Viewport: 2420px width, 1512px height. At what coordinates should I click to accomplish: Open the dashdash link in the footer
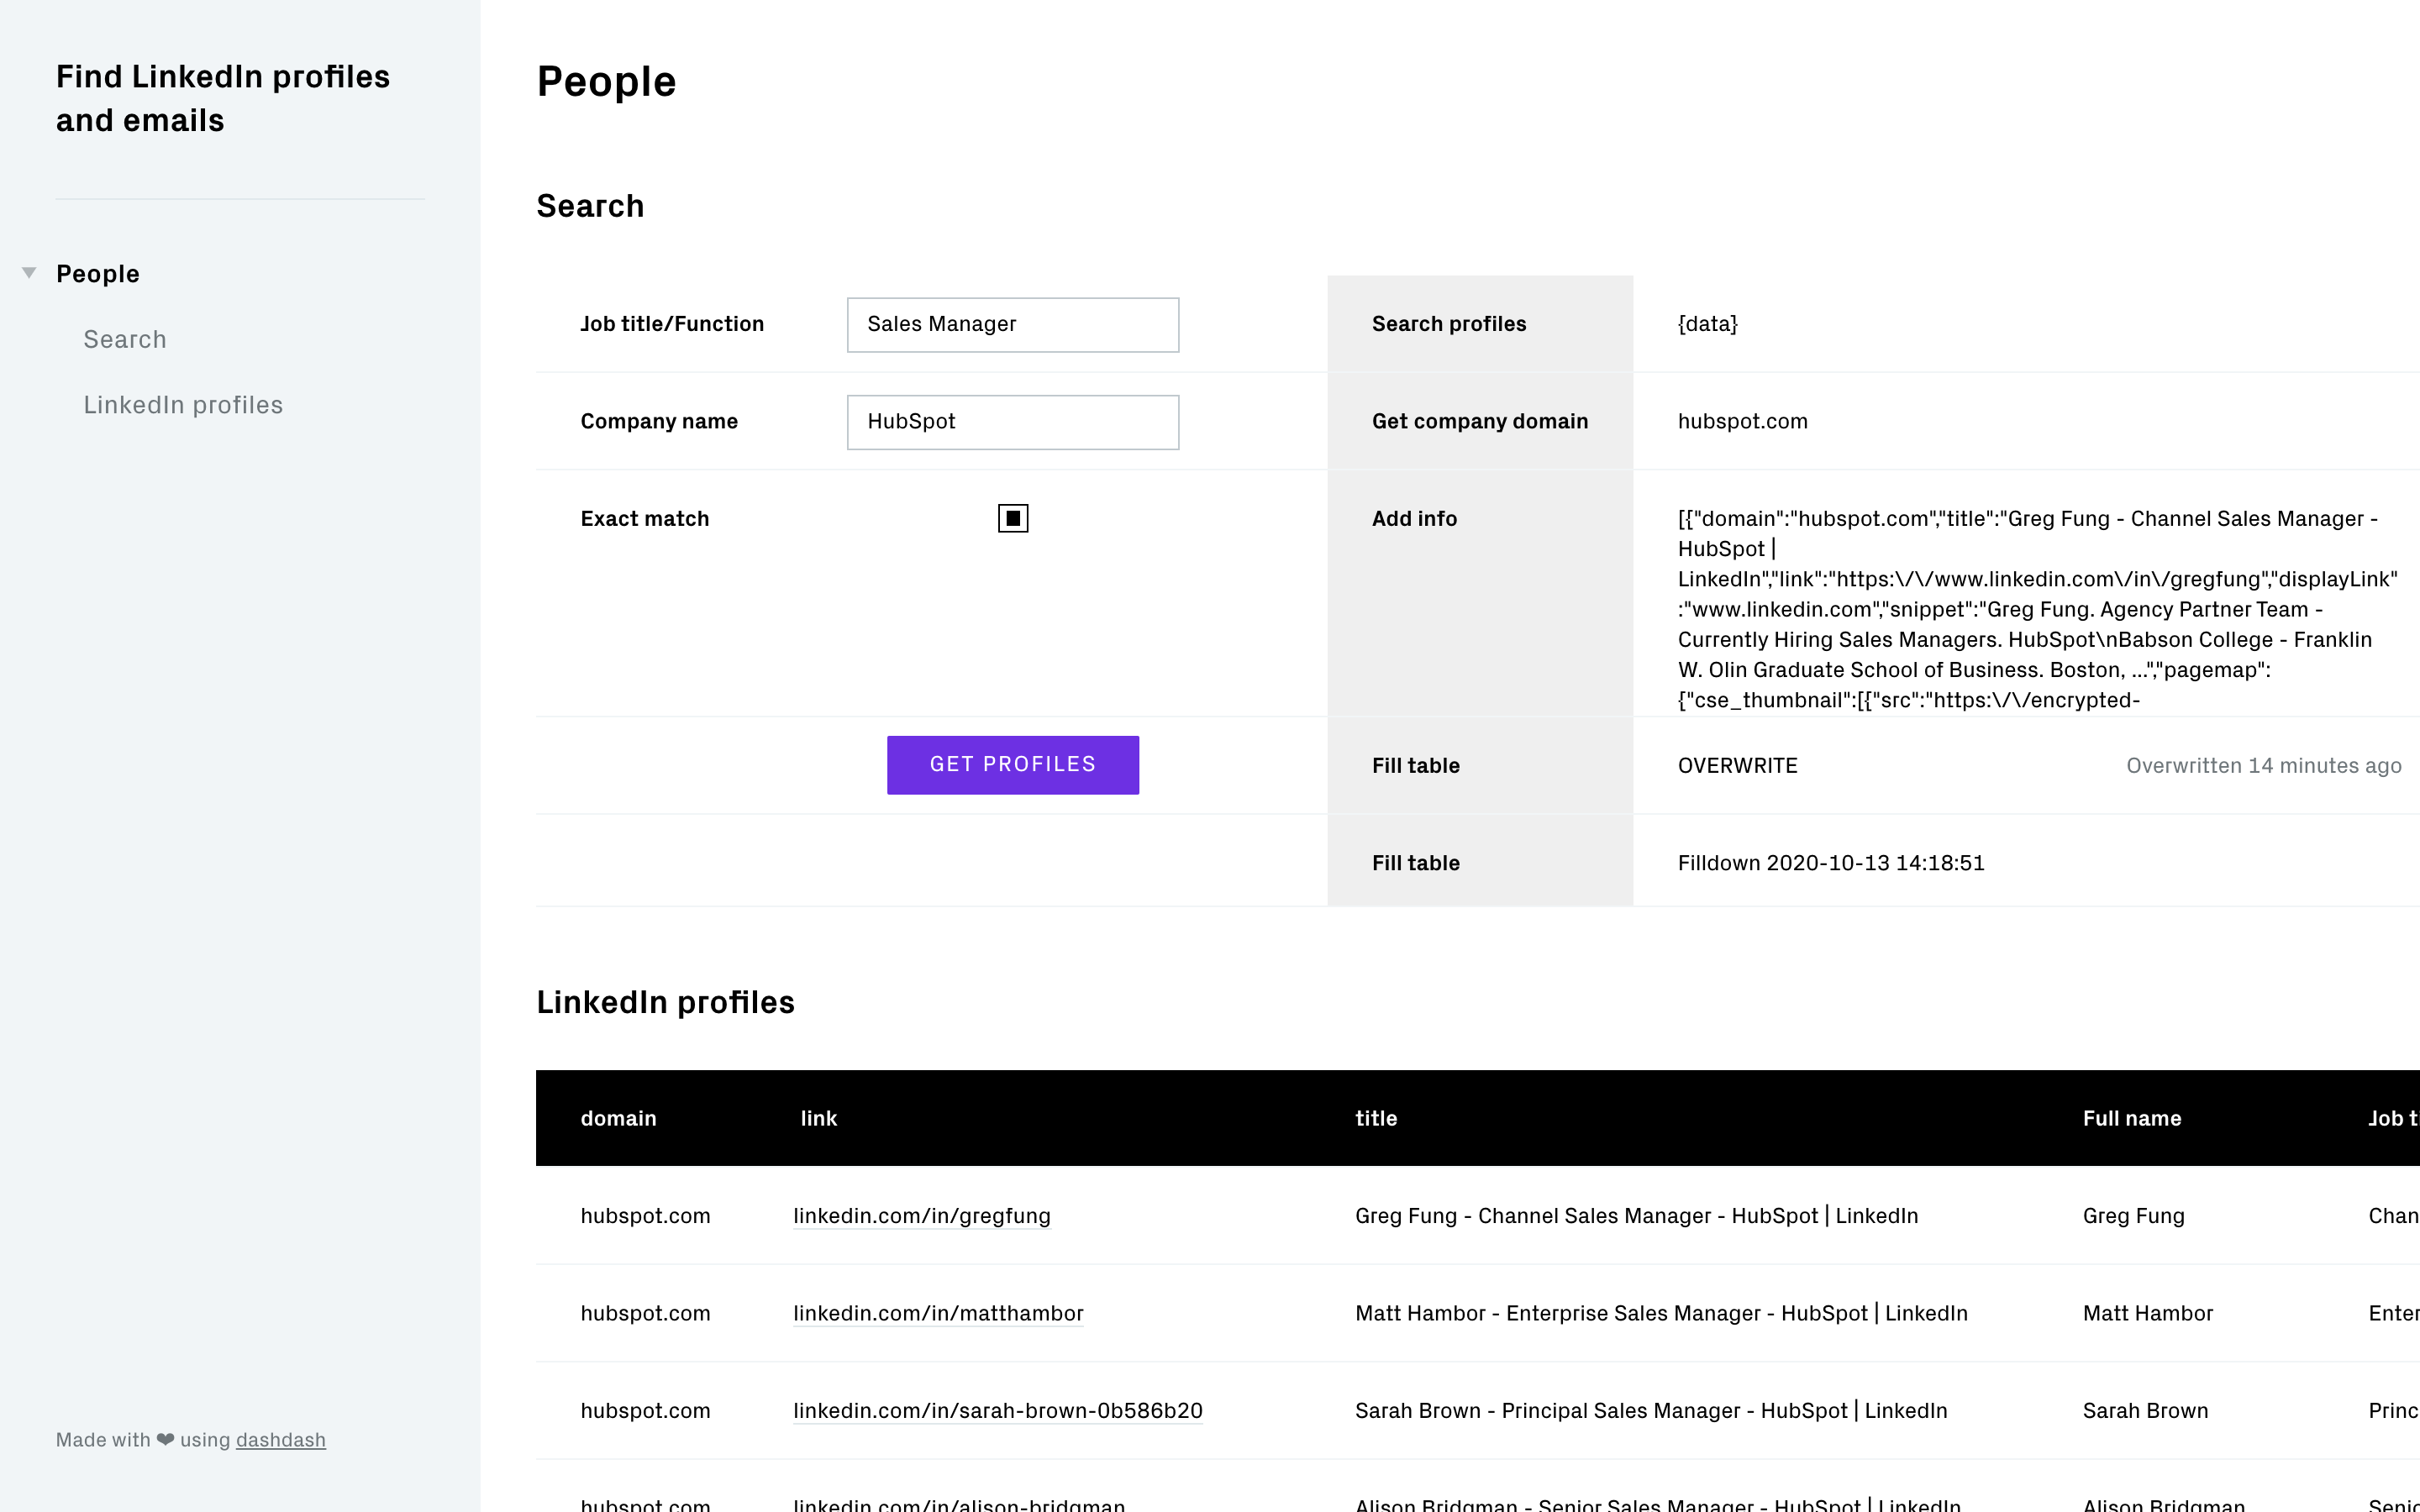(x=280, y=1440)
